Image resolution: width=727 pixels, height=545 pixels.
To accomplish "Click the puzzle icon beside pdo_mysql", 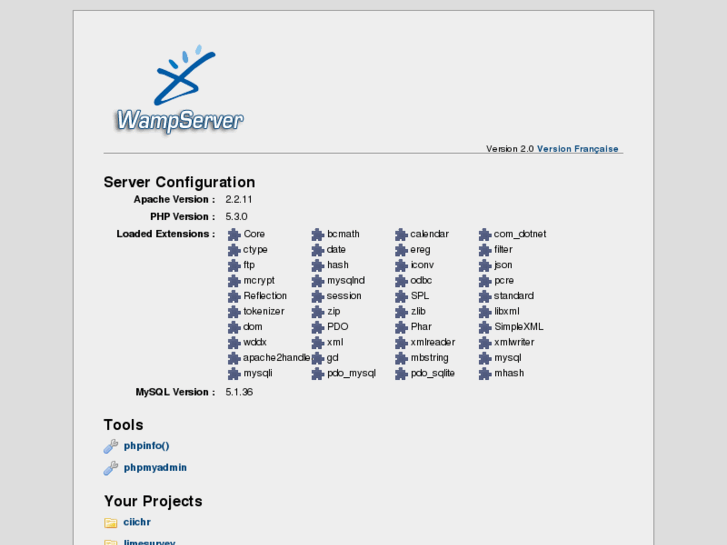I will point(318,373).
